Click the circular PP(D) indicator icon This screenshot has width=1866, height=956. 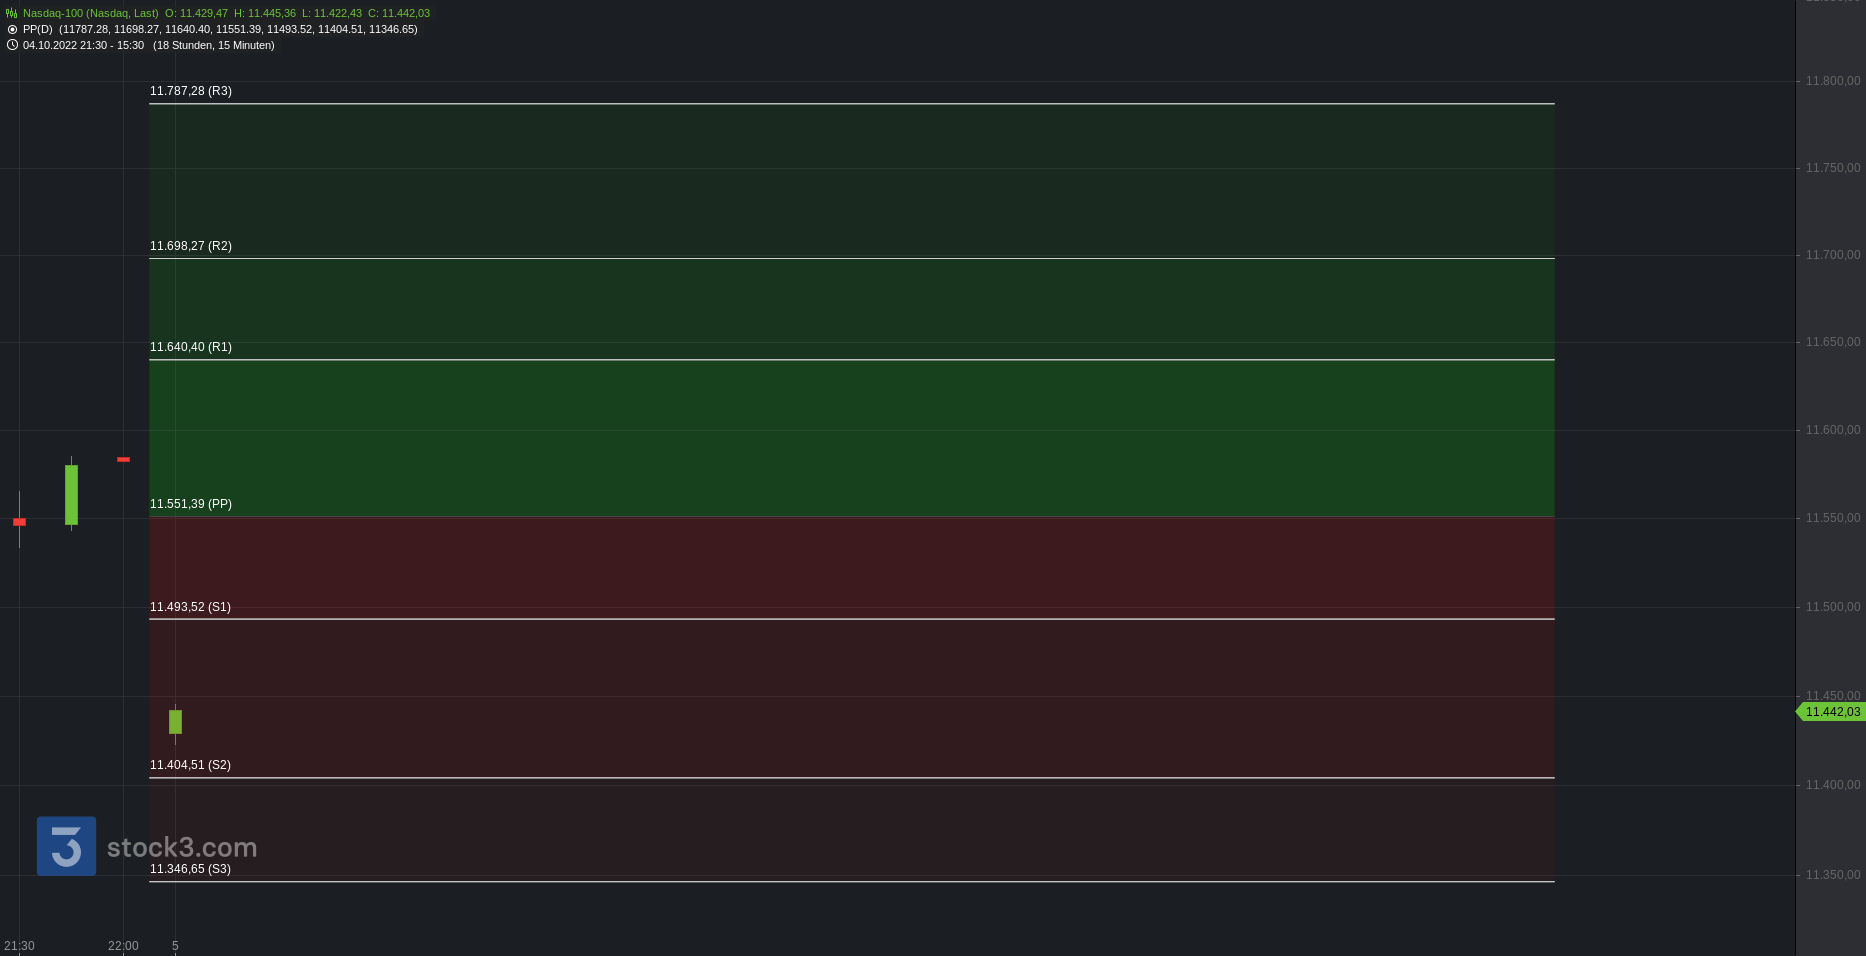pos(12,29)
